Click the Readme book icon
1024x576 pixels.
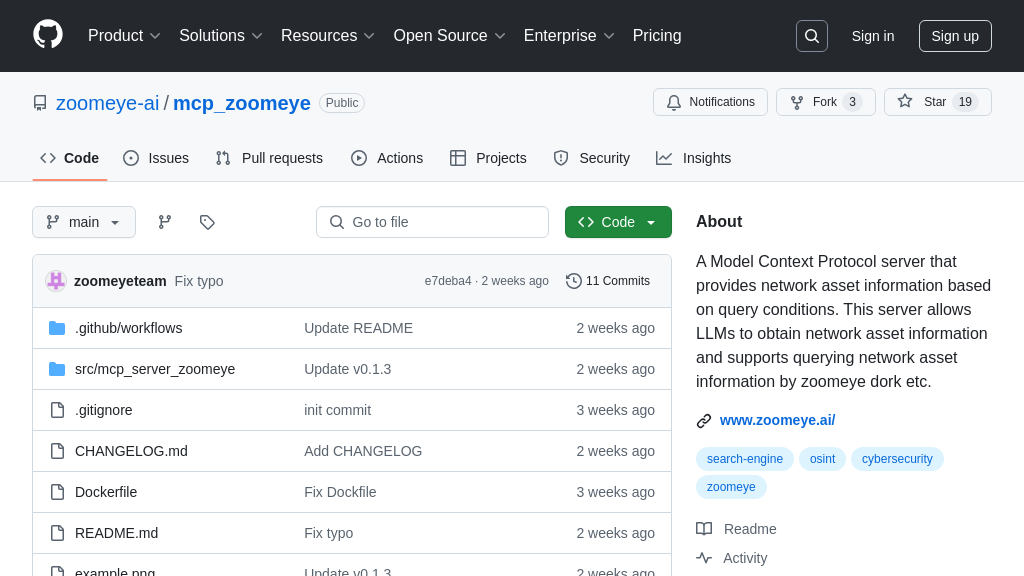(704, 529)
